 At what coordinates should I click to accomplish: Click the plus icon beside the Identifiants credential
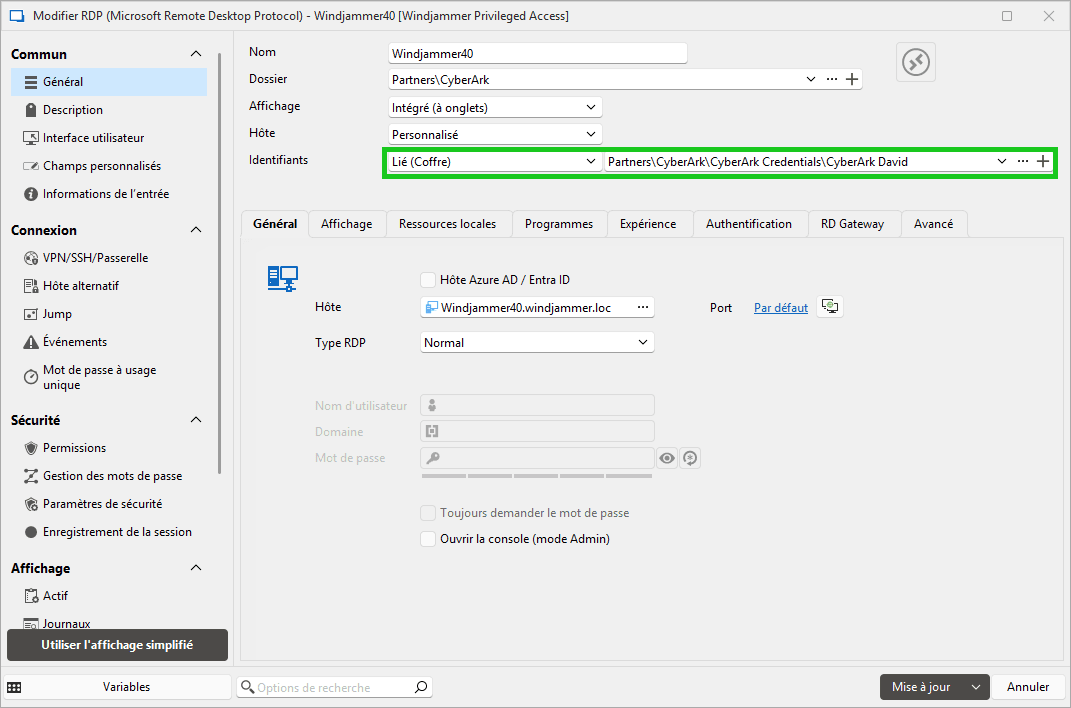1043,161
